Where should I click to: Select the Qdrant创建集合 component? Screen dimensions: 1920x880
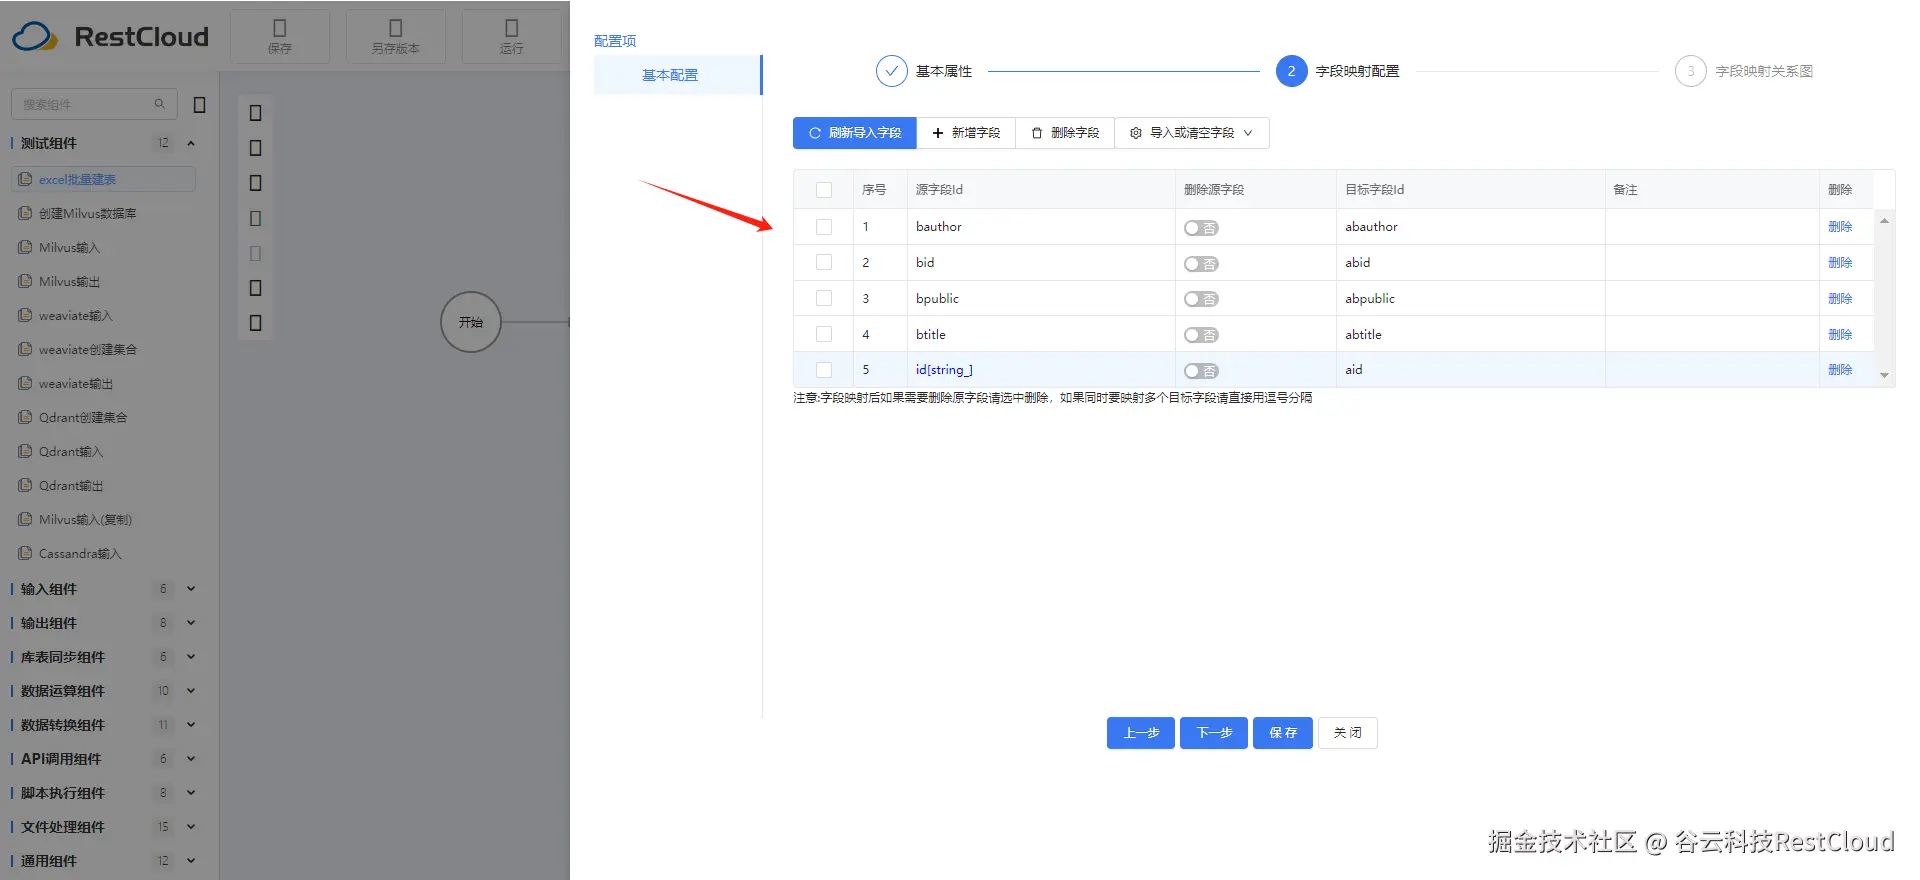point(82,417)
